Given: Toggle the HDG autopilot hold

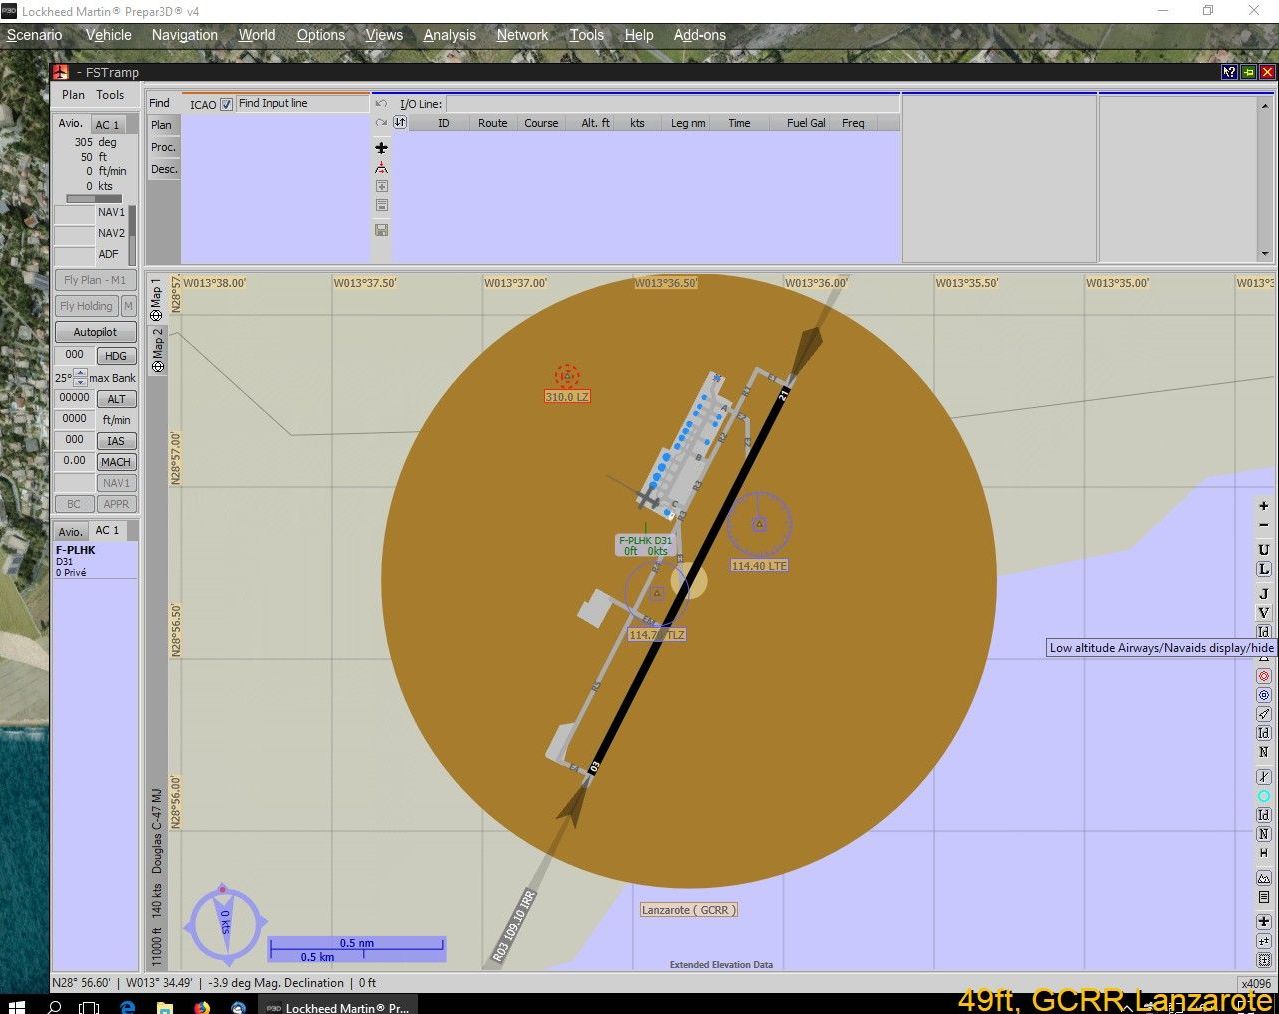Looking at the screenshot, I should [116, 356].
